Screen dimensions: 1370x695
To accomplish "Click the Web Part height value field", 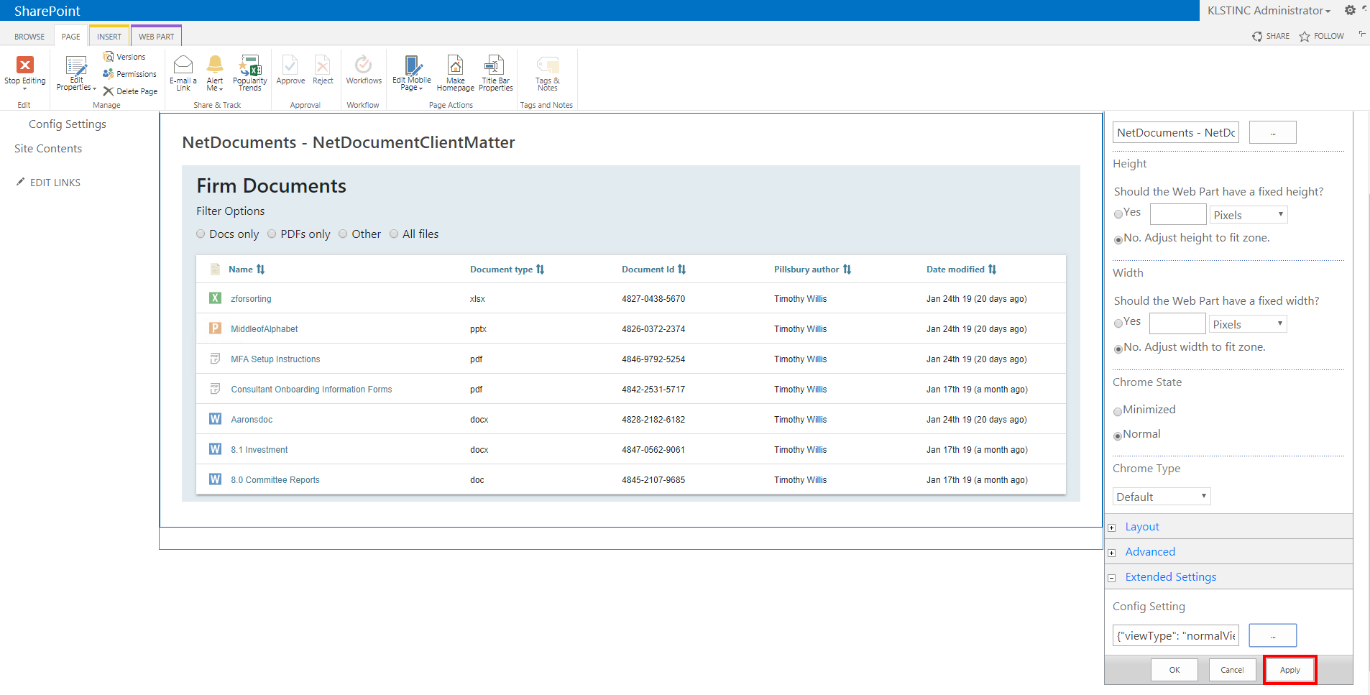I will [1178, 214].
